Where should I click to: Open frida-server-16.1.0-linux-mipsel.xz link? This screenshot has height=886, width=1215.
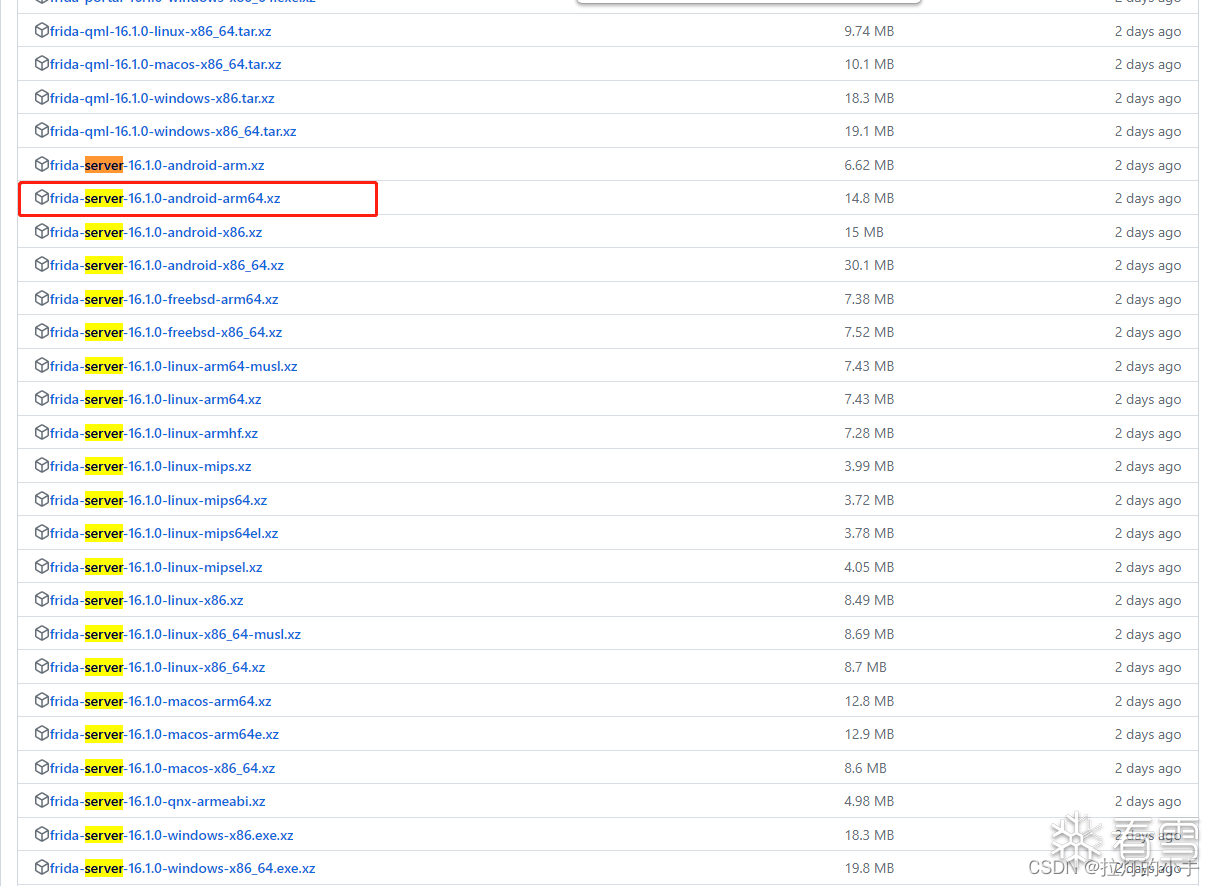156,567
